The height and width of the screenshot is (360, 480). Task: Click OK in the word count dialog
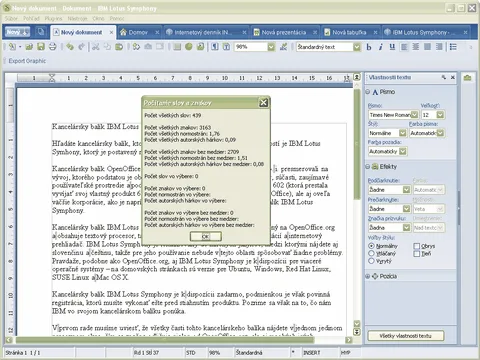pyautogui.click(x=205, y=236)
